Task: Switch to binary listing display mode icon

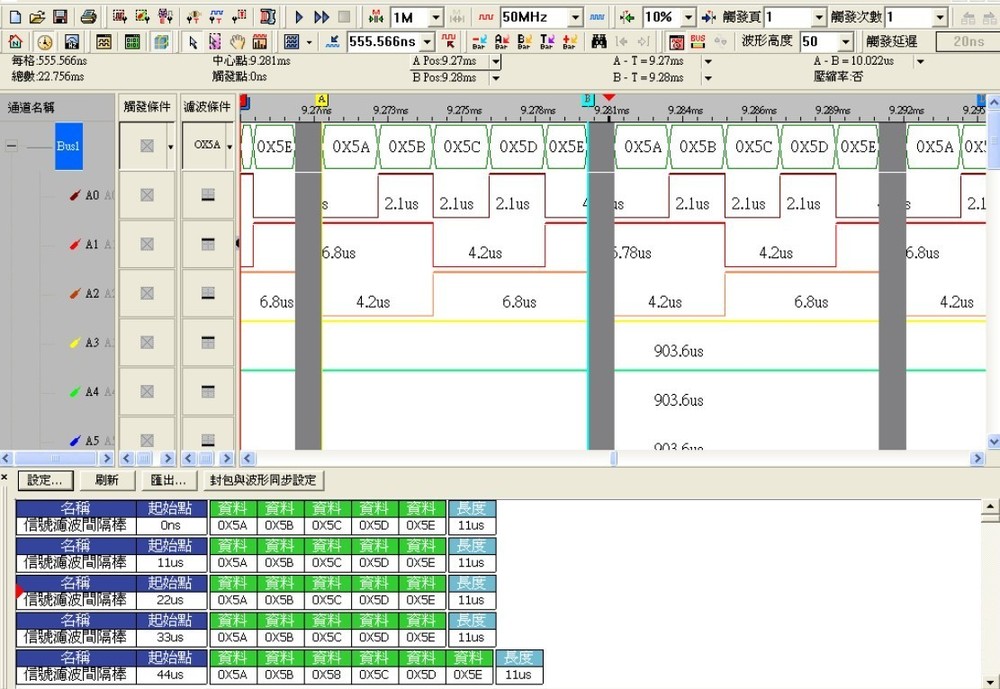Action: point(132,42)
